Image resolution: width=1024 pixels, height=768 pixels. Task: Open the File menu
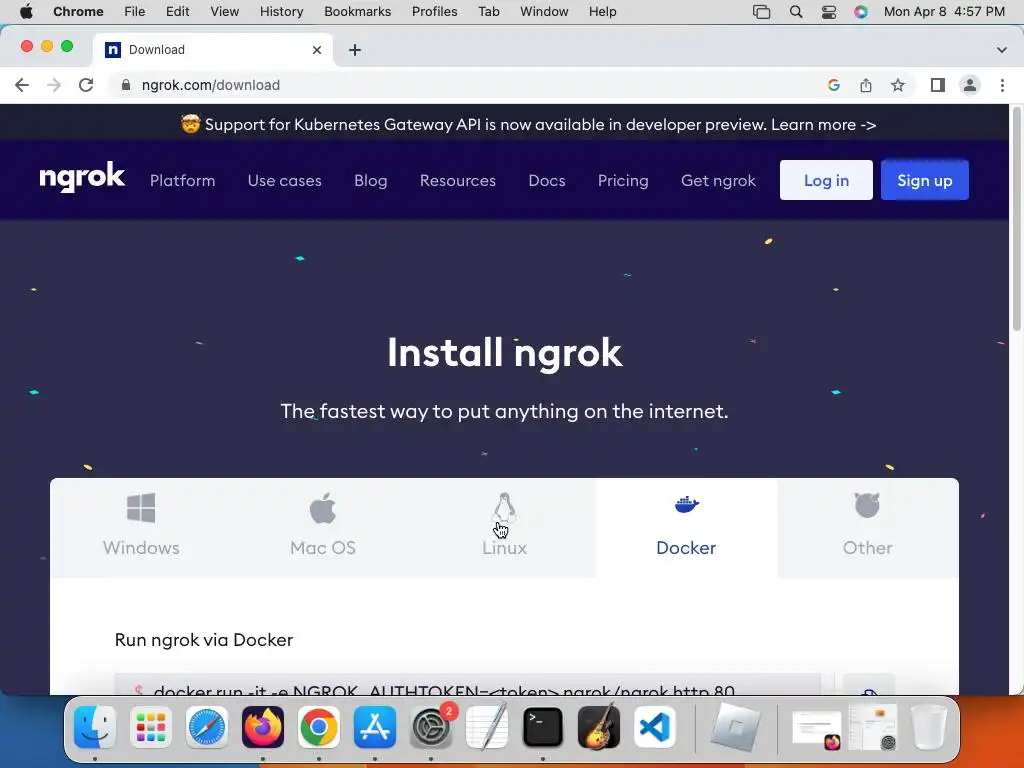point(135,11)
